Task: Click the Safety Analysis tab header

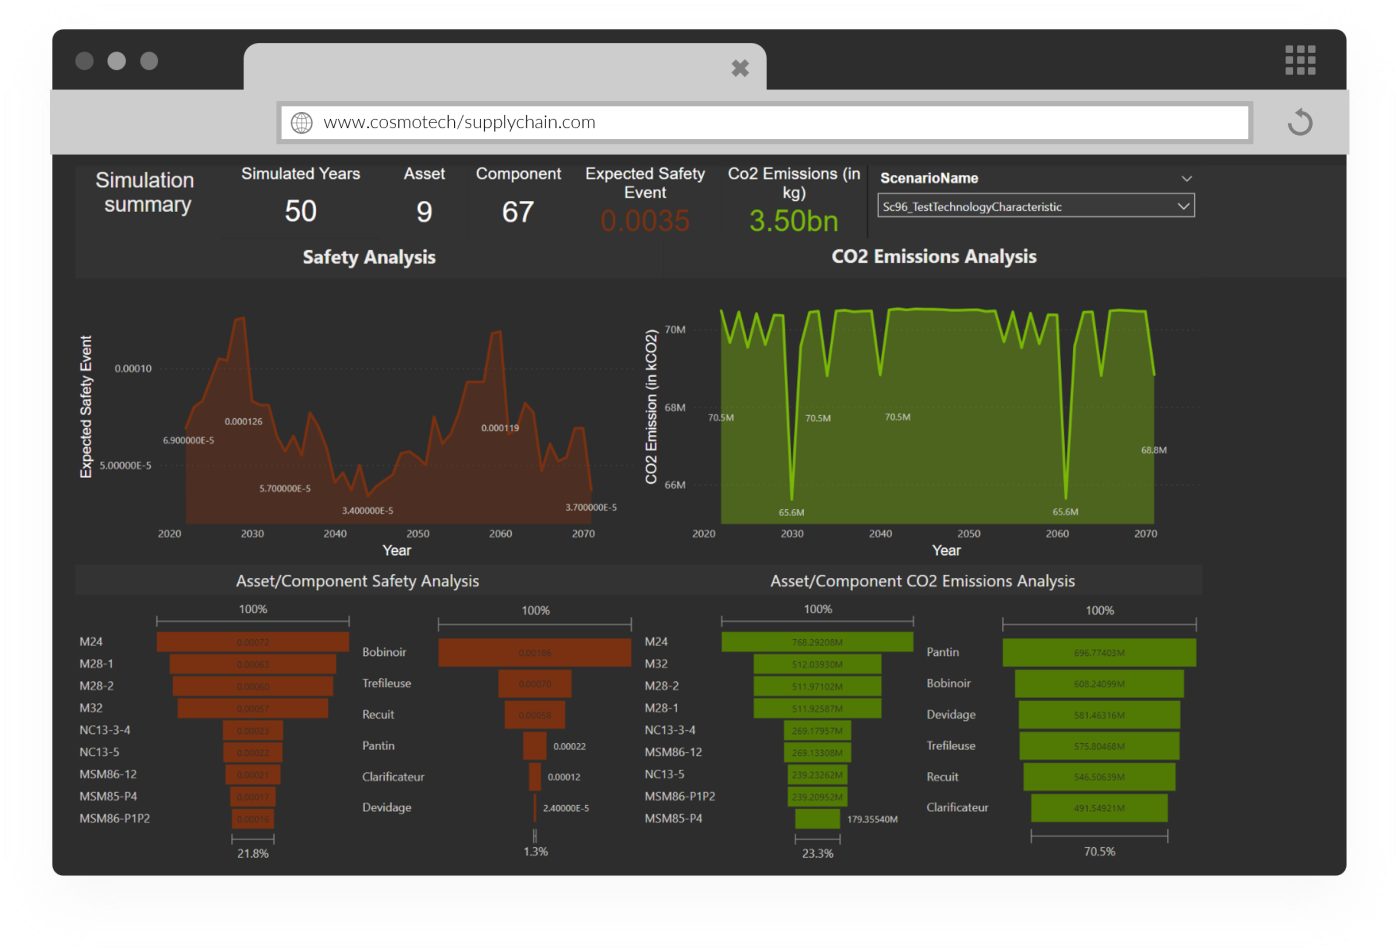Action: 369,258
